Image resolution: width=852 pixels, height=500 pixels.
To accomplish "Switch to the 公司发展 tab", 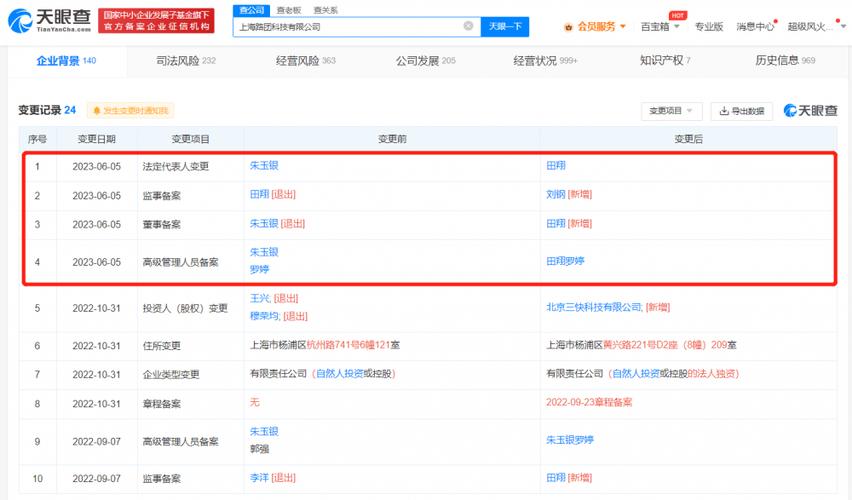I will point(425,61).
